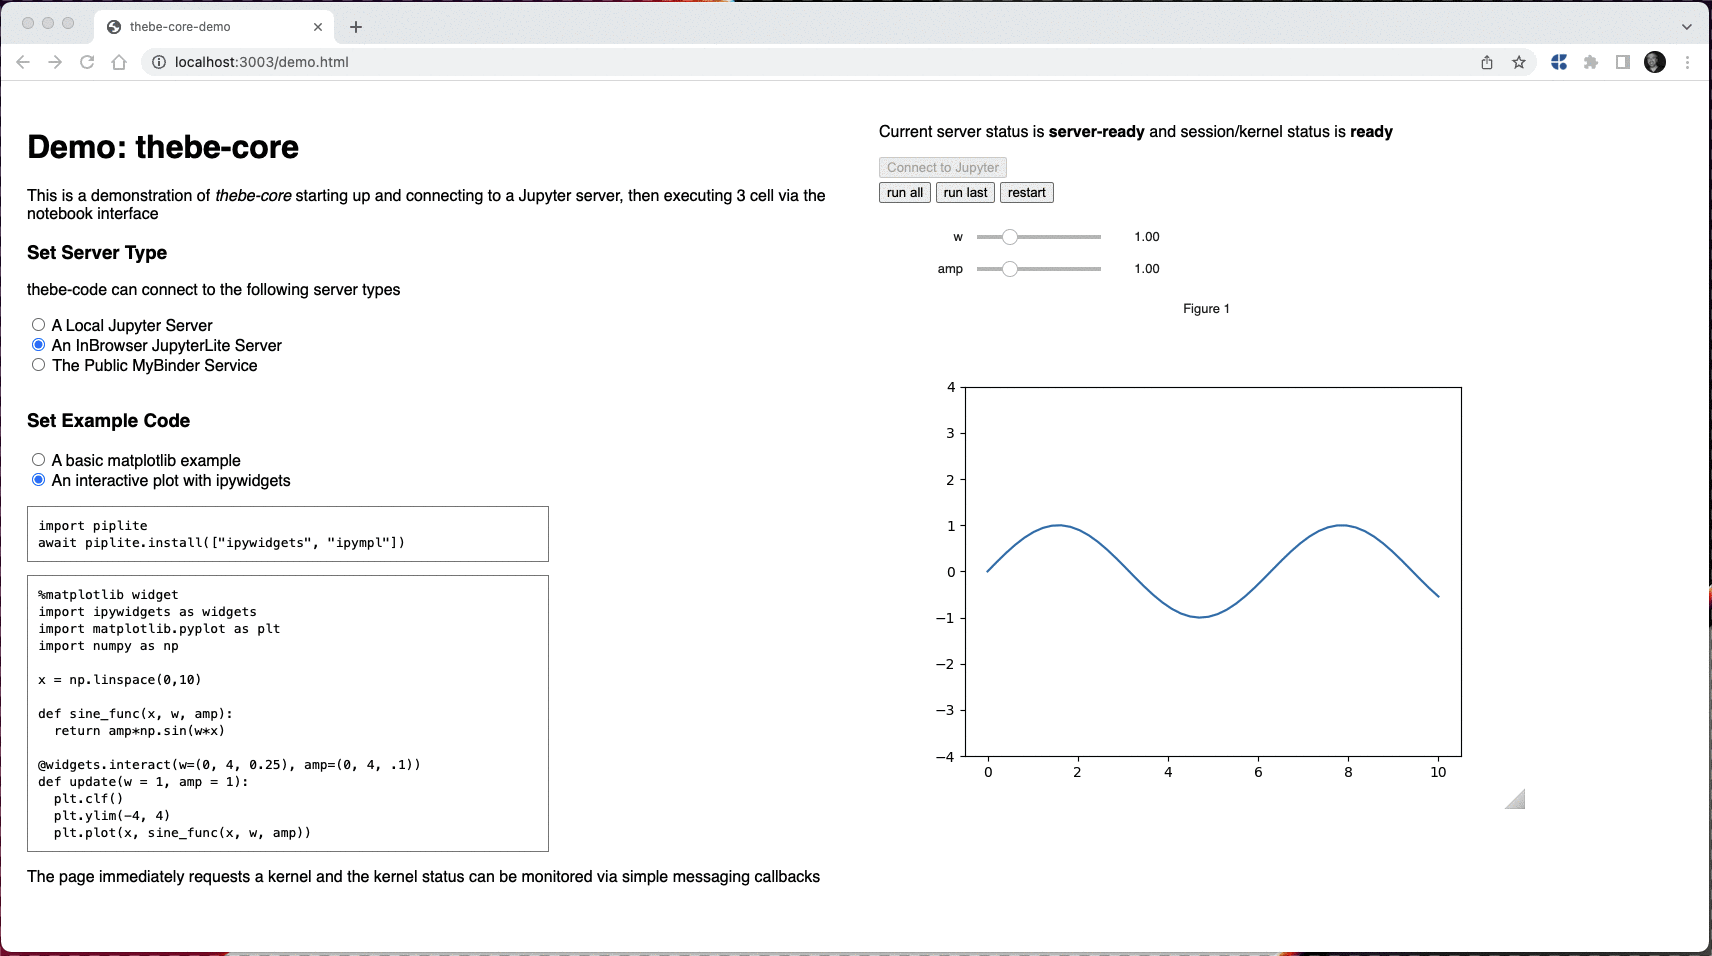Click the amp slider value 1.00
Screen dimensions: 1712x956
(x=1147, y=269)
